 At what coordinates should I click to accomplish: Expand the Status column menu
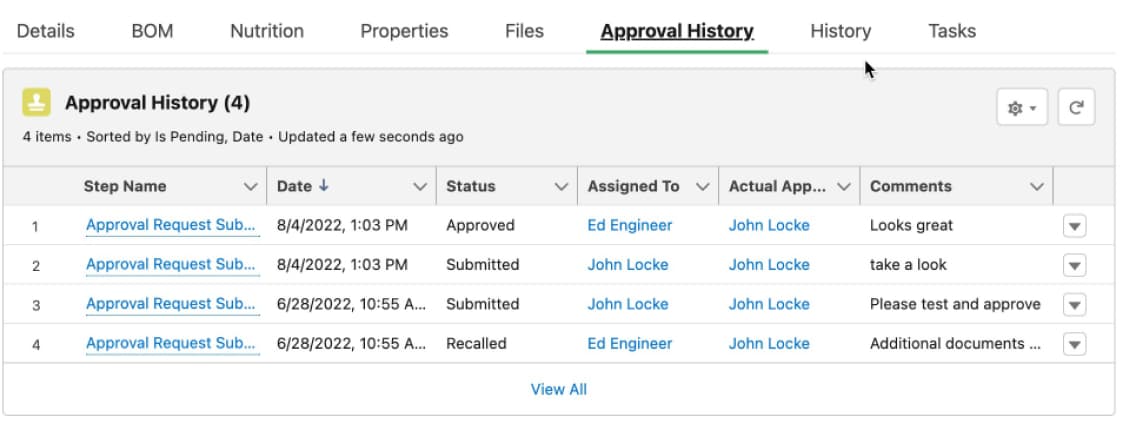click(x=560, y=187)
